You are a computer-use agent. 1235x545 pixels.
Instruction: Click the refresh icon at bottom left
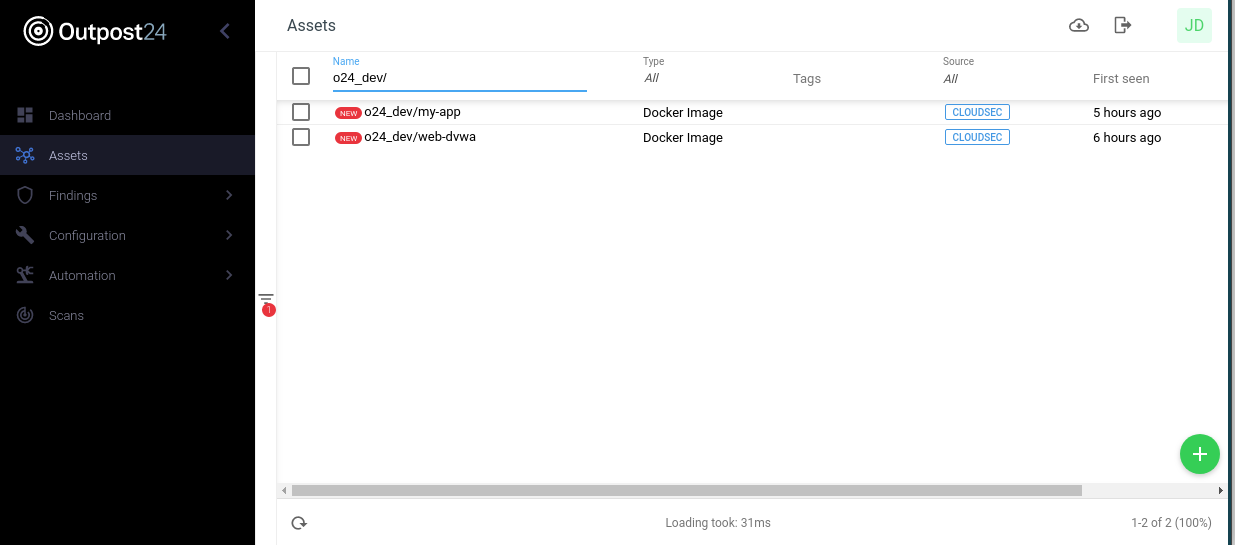(299, 523)
